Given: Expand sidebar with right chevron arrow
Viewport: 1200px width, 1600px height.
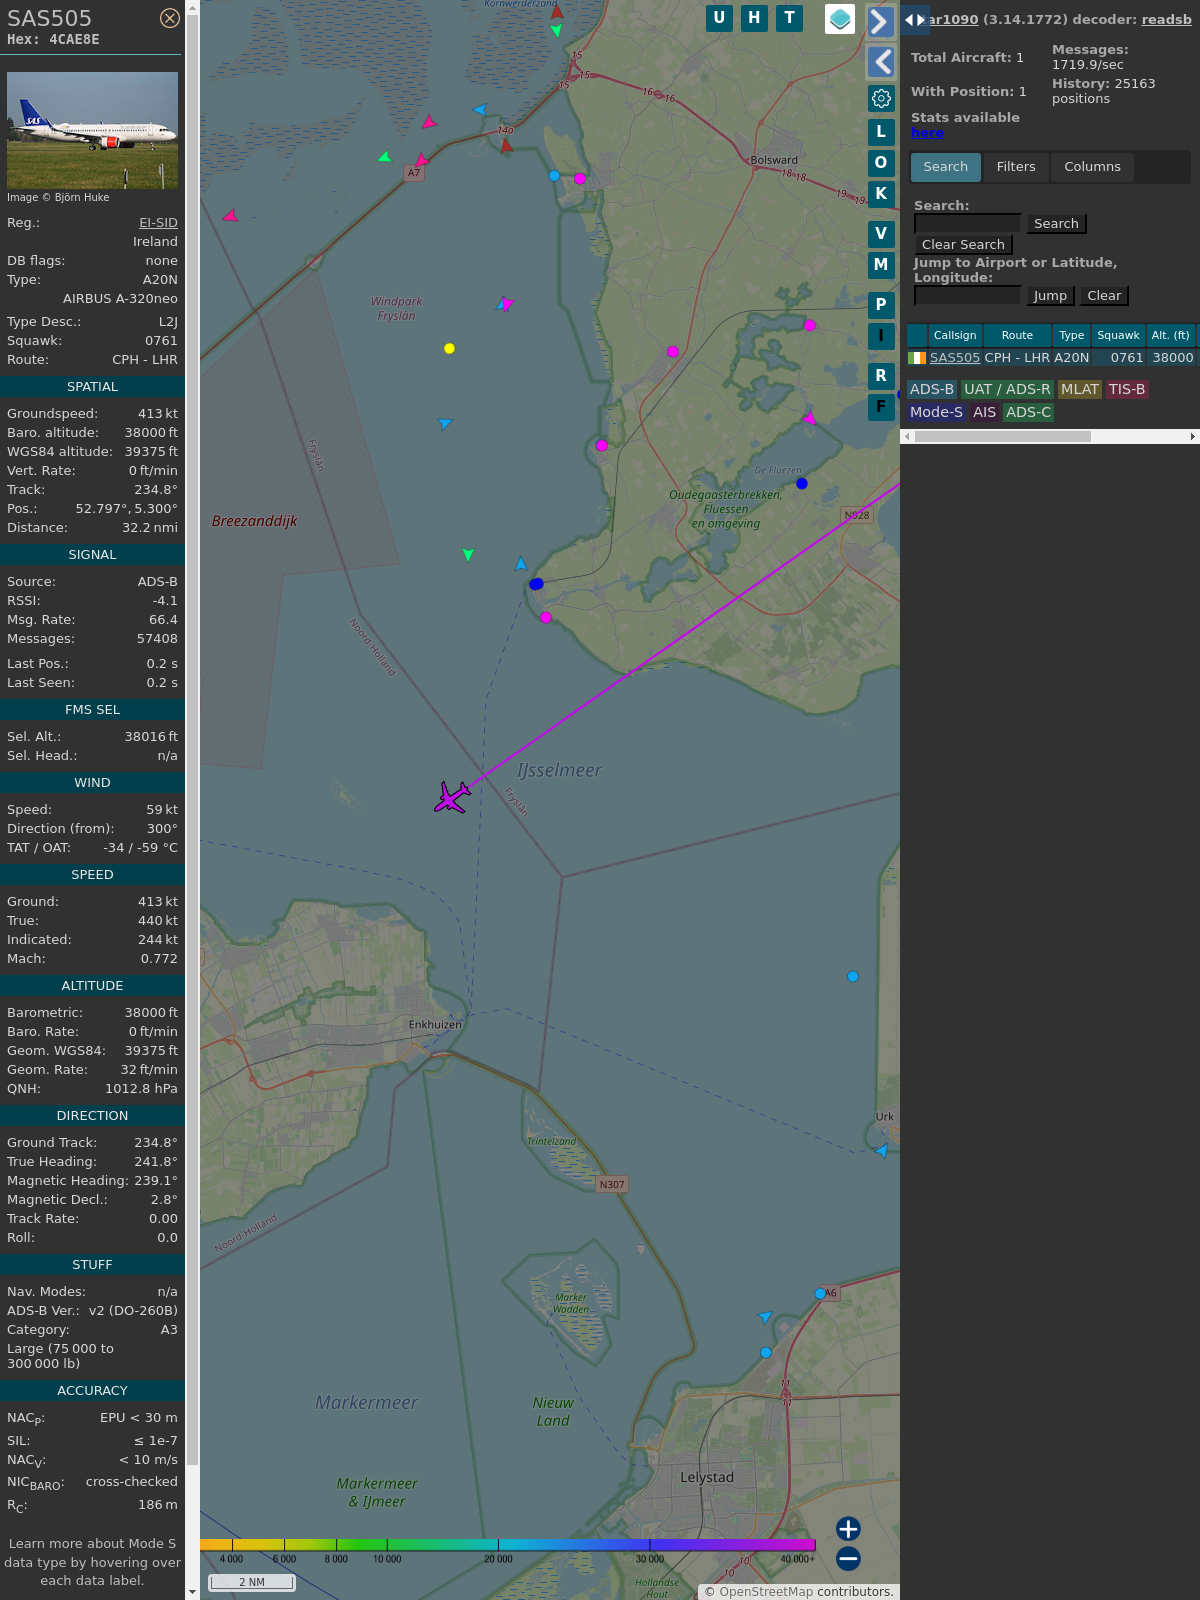Looking at the screenshot, I should (x=880, y=21).
